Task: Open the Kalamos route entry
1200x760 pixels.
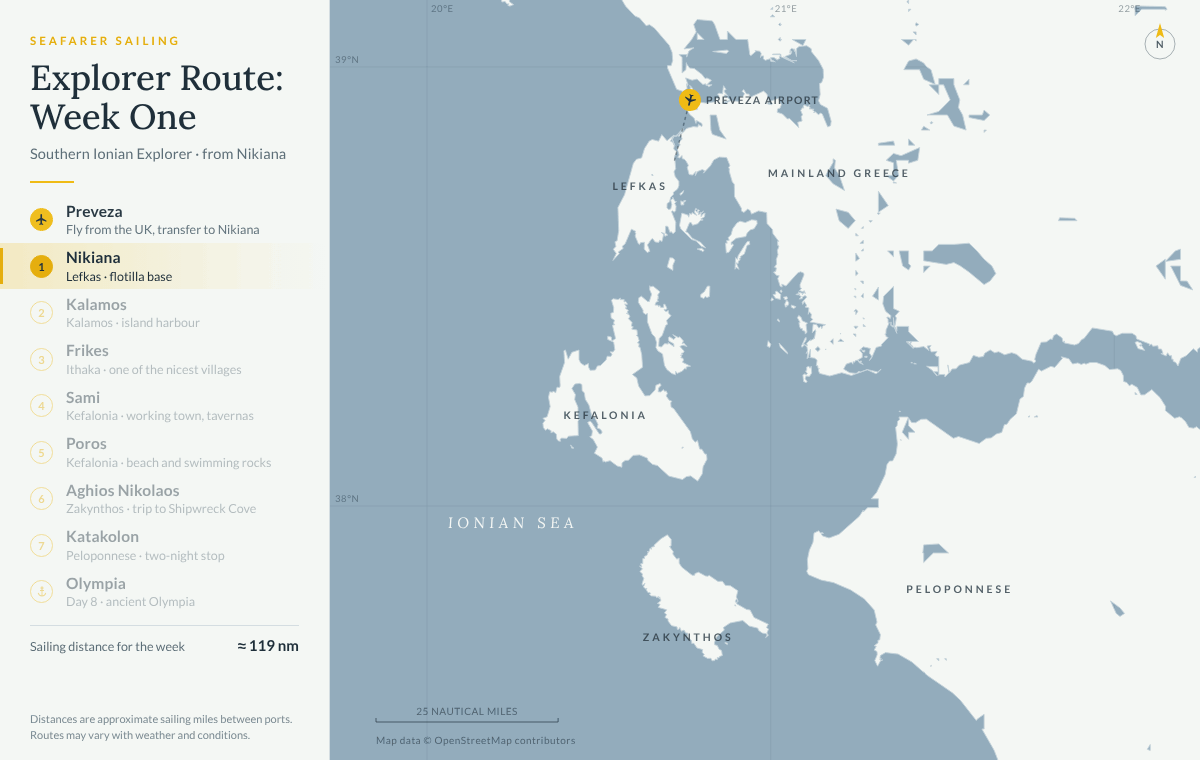Action: (164, 313)
